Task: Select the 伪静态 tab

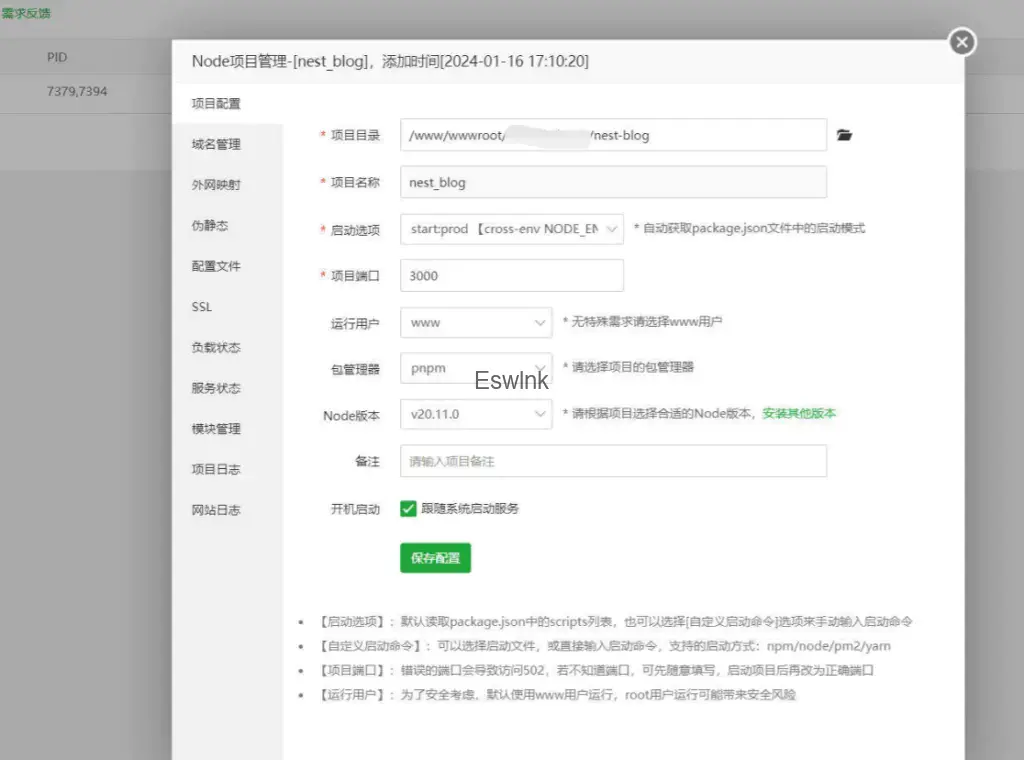Action: [x=210, y=226]
